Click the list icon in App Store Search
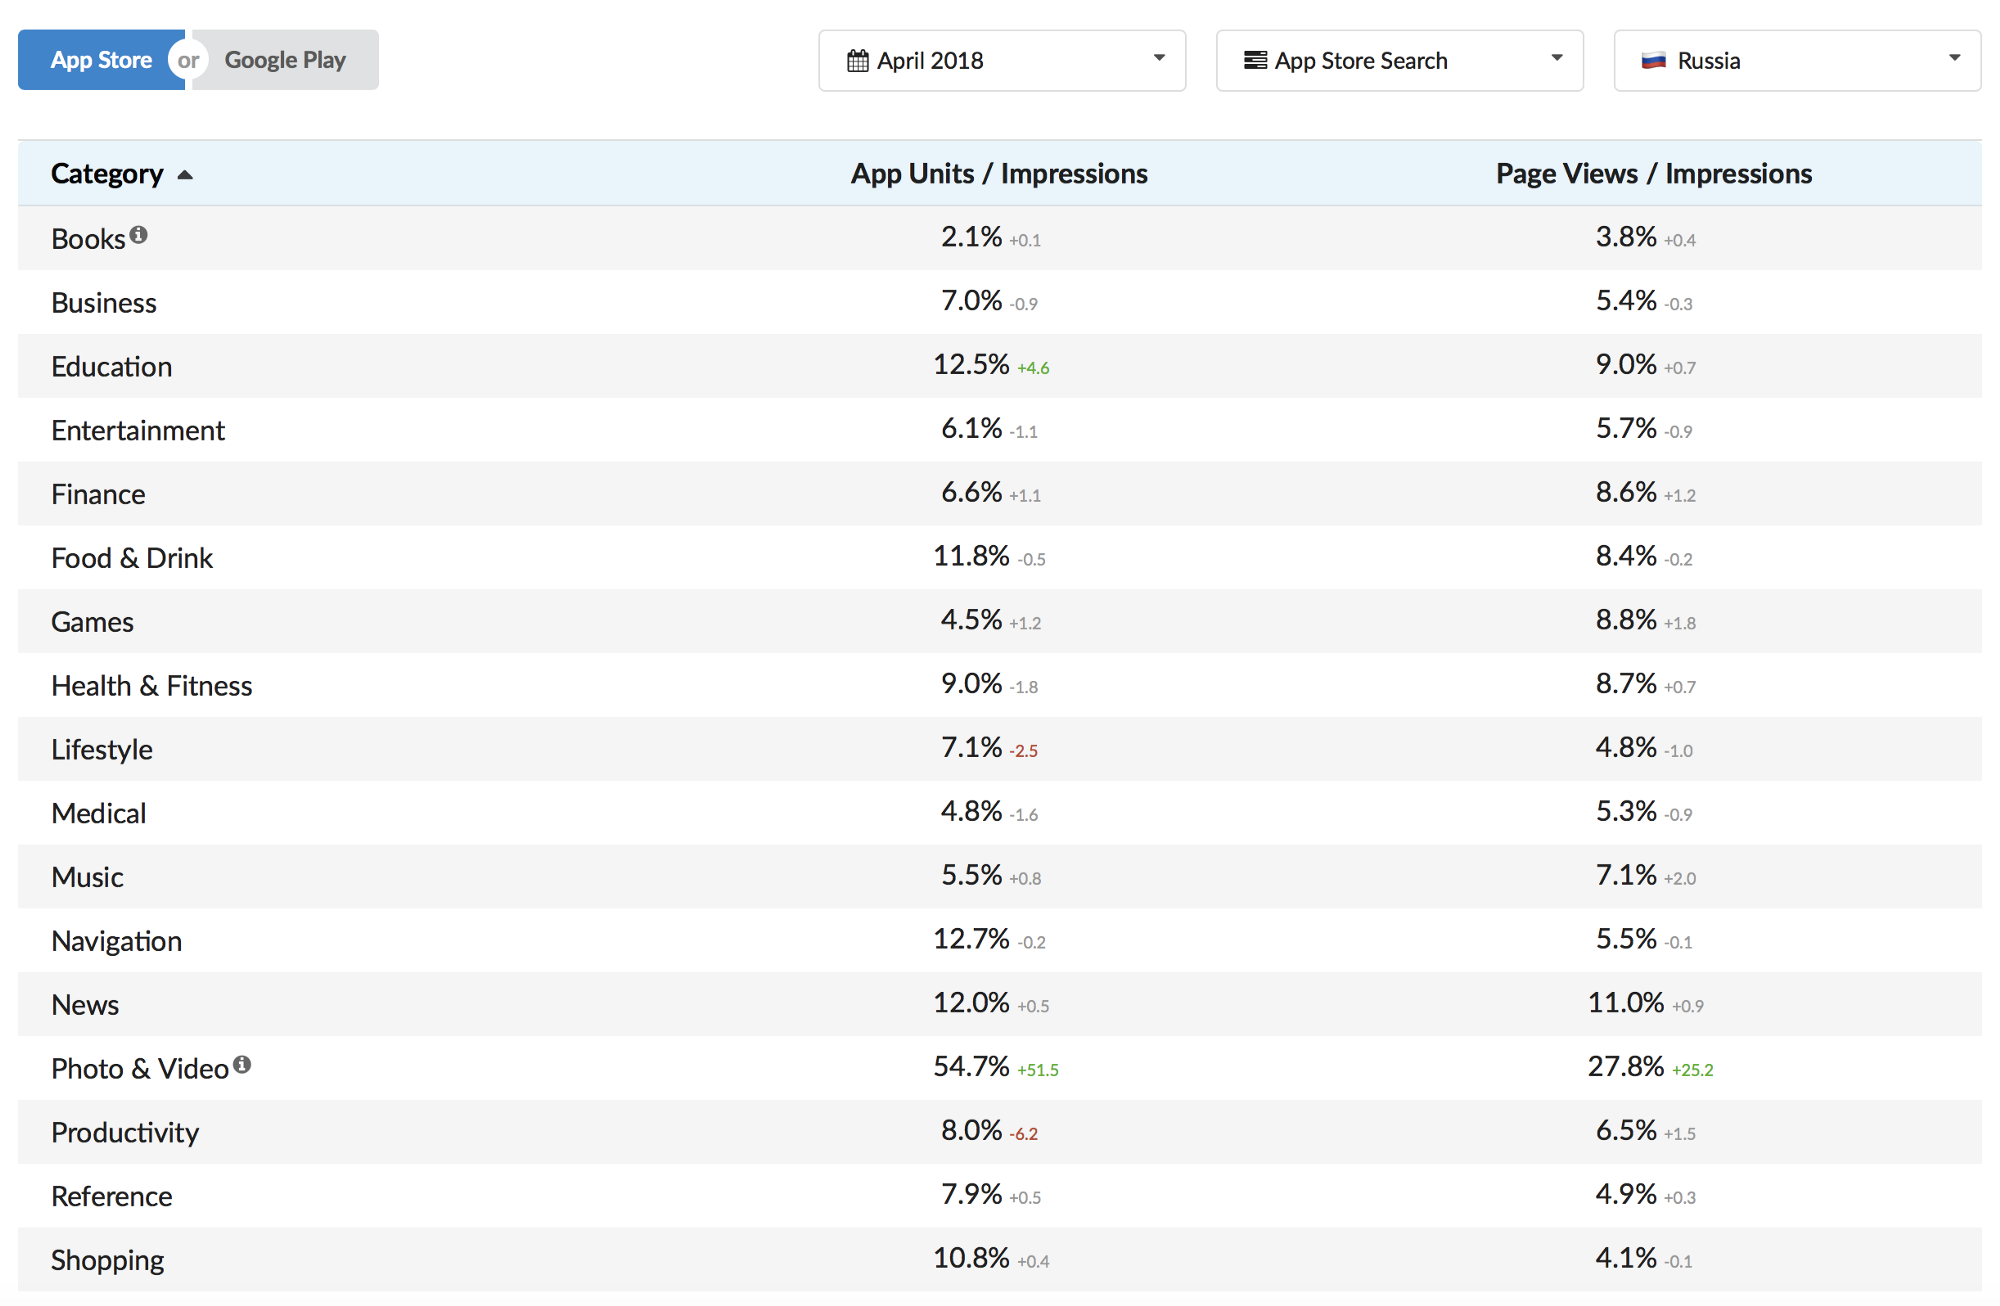 1255,61
